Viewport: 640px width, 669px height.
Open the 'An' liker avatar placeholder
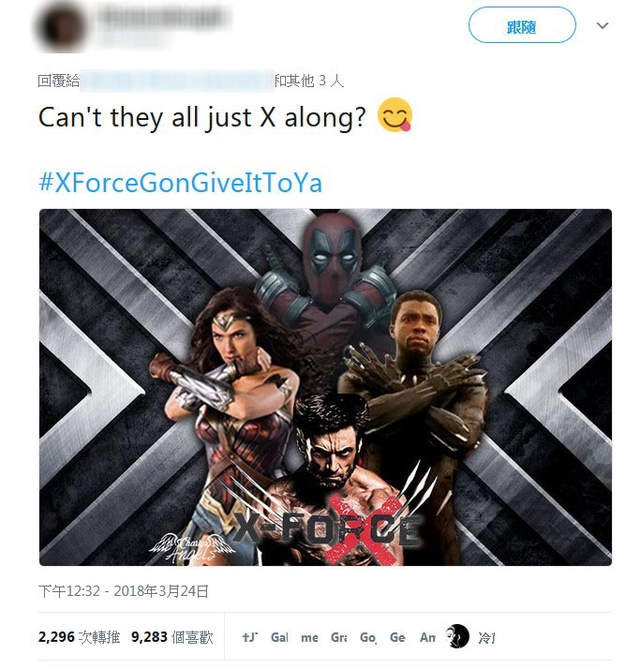tap(427, 637)
